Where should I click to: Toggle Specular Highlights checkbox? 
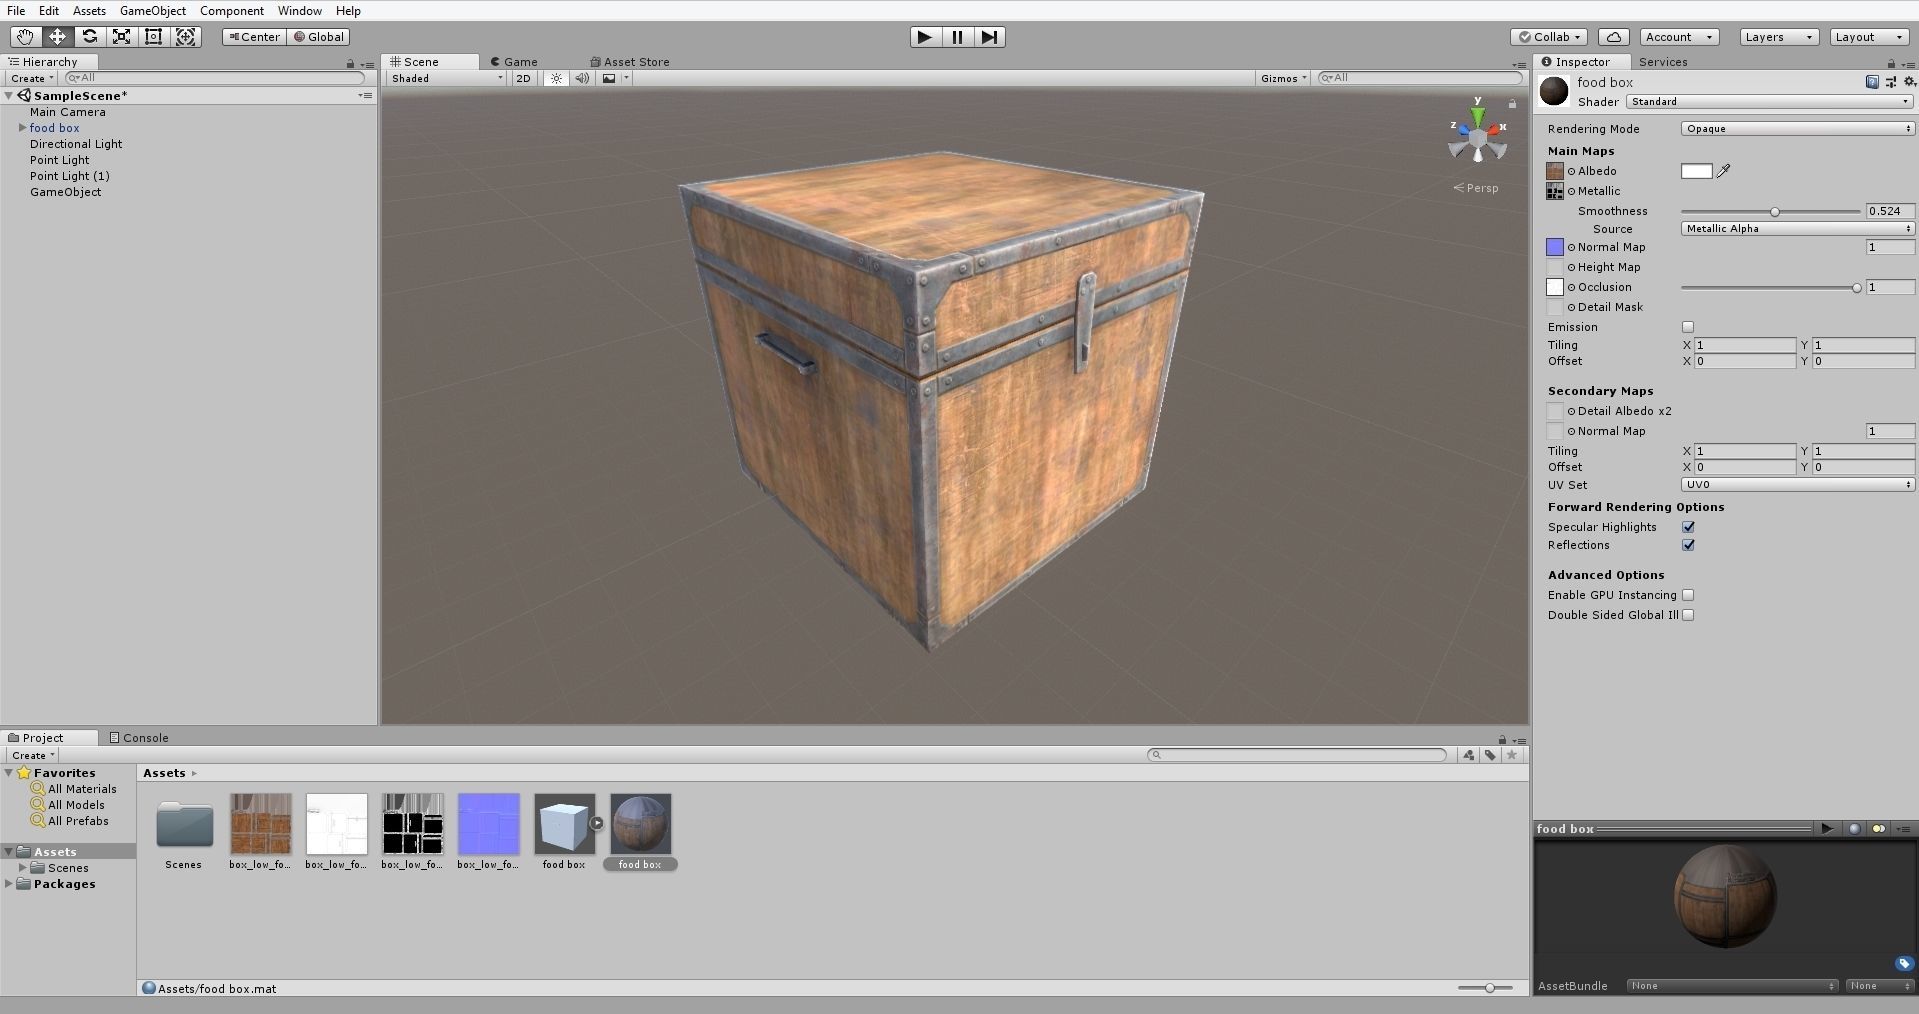(x=1688, y=527)
